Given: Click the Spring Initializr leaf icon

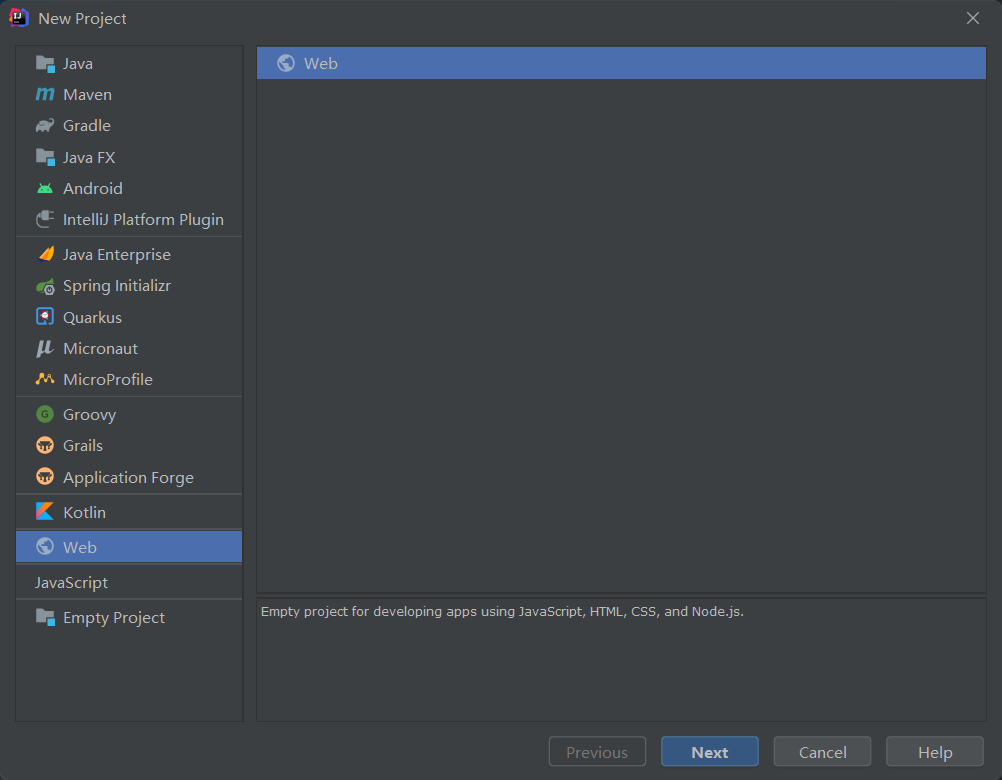Looking at the screenshot, I should [45, 286].
